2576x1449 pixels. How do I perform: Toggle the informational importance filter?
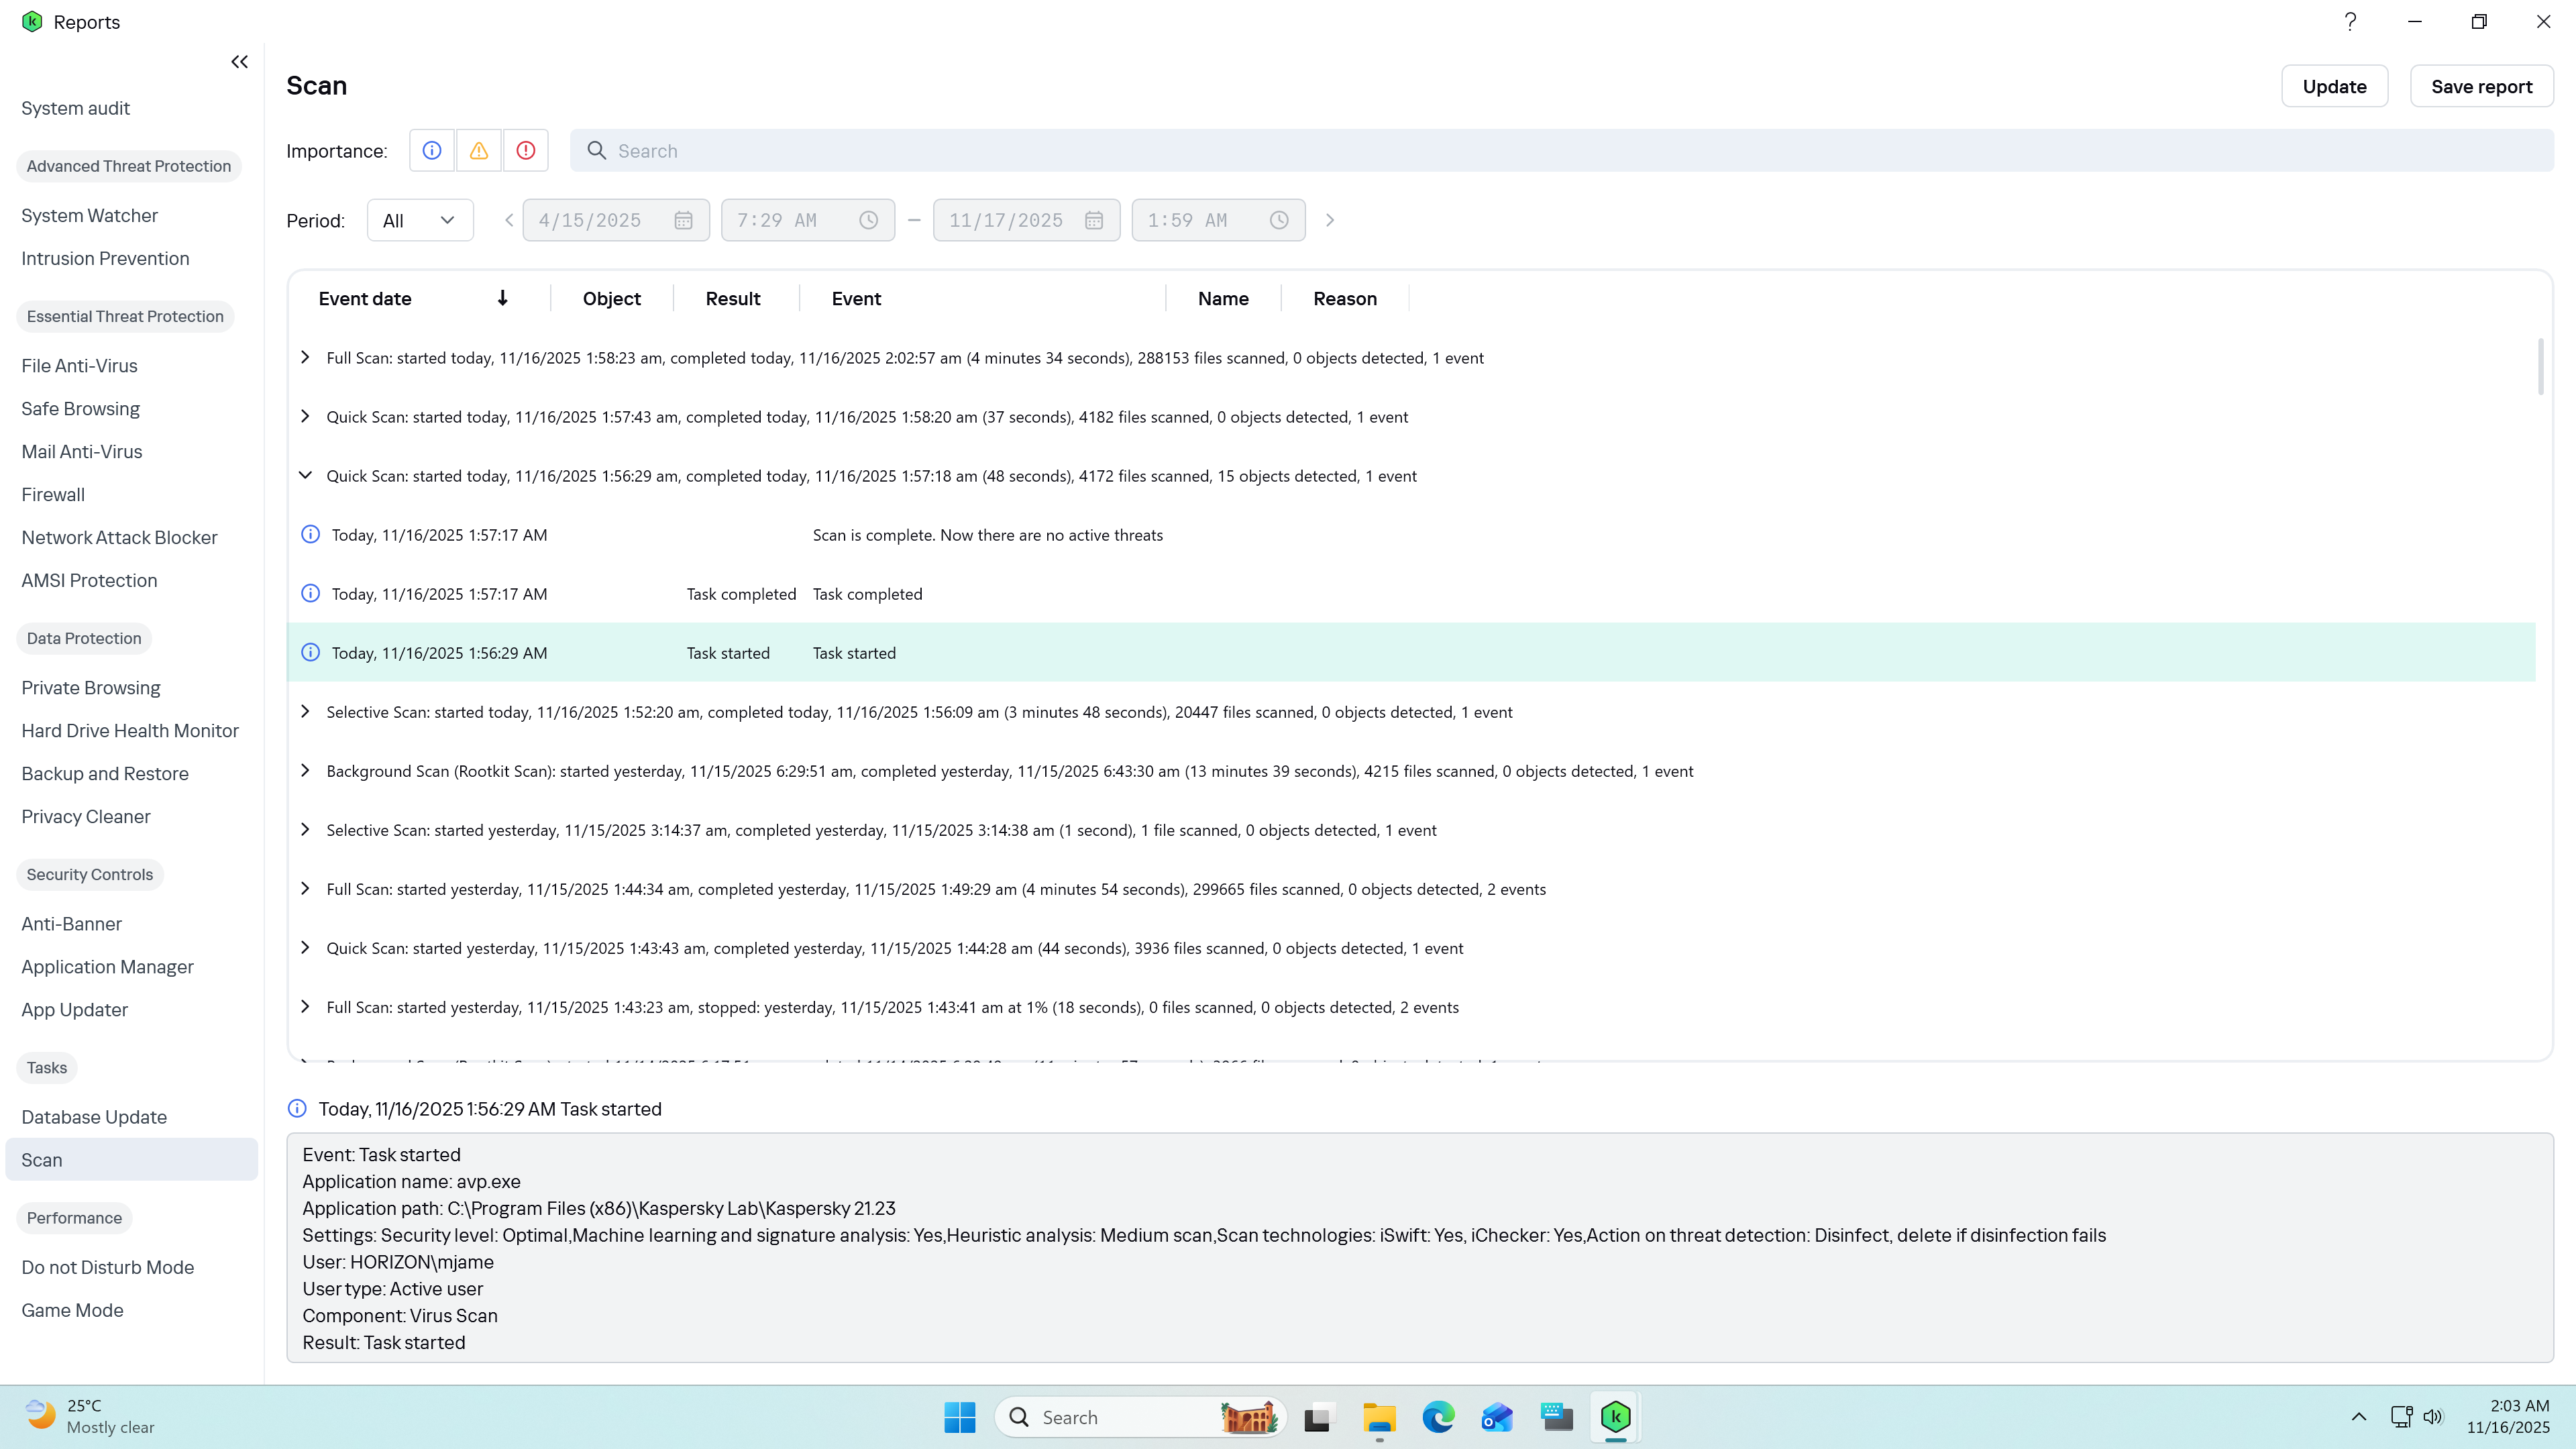point(432,150)
